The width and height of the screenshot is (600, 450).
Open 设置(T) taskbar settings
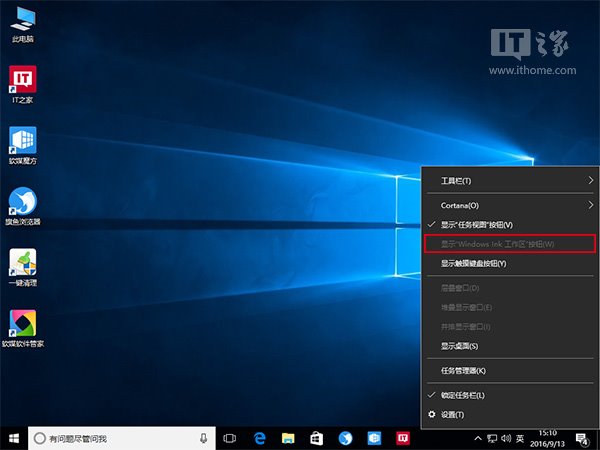510,415
